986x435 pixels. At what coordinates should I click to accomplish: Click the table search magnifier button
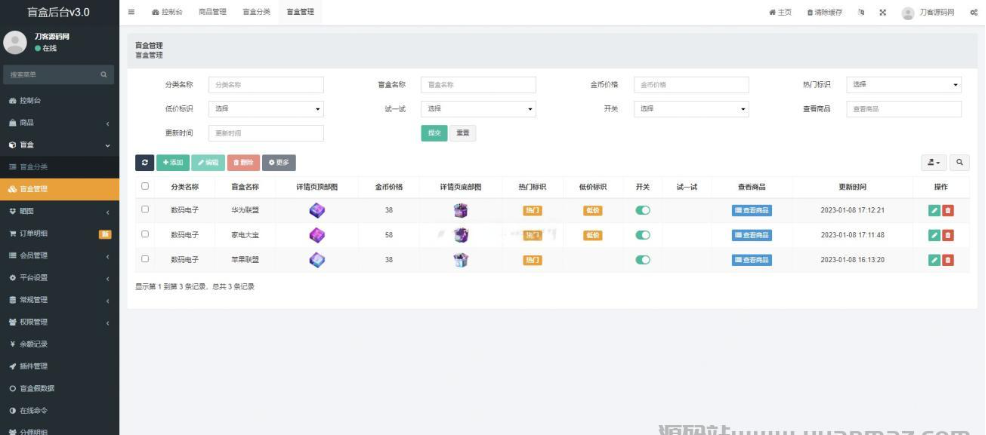tap(960, 162)
